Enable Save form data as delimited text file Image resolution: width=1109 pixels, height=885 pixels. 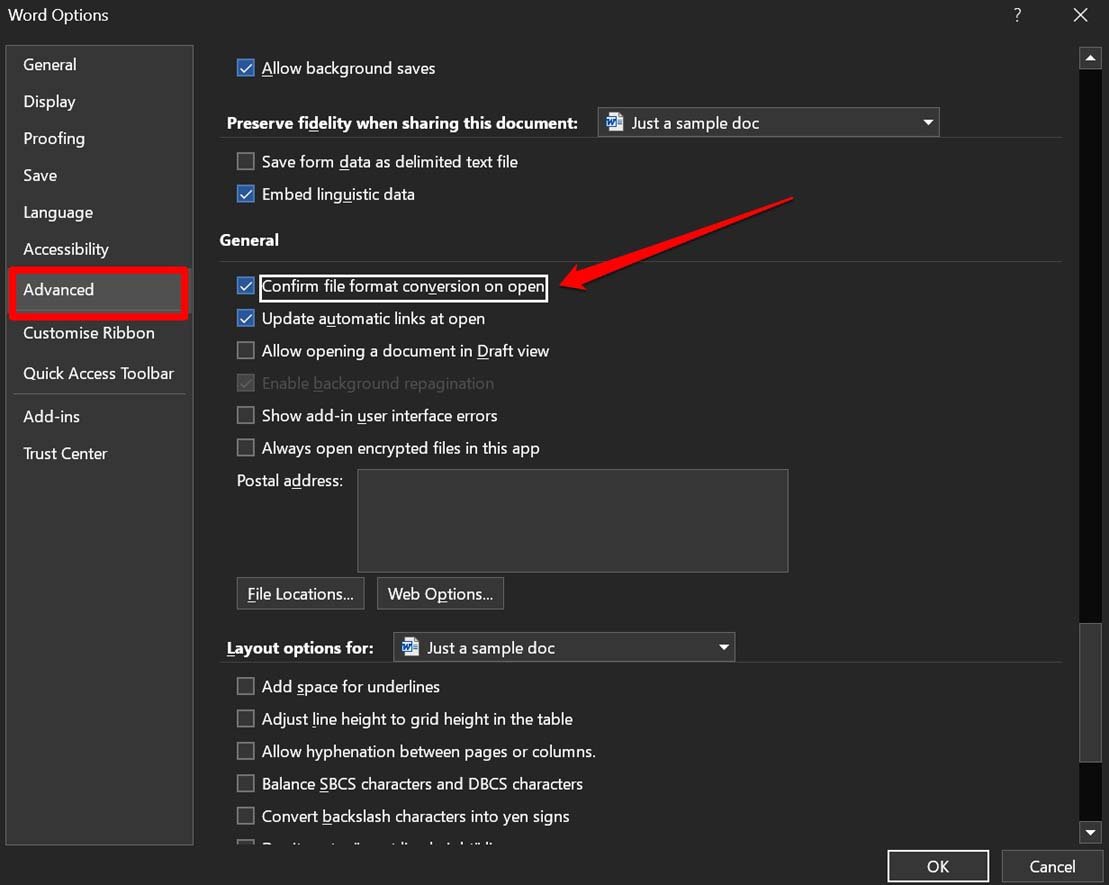[245, 161]
